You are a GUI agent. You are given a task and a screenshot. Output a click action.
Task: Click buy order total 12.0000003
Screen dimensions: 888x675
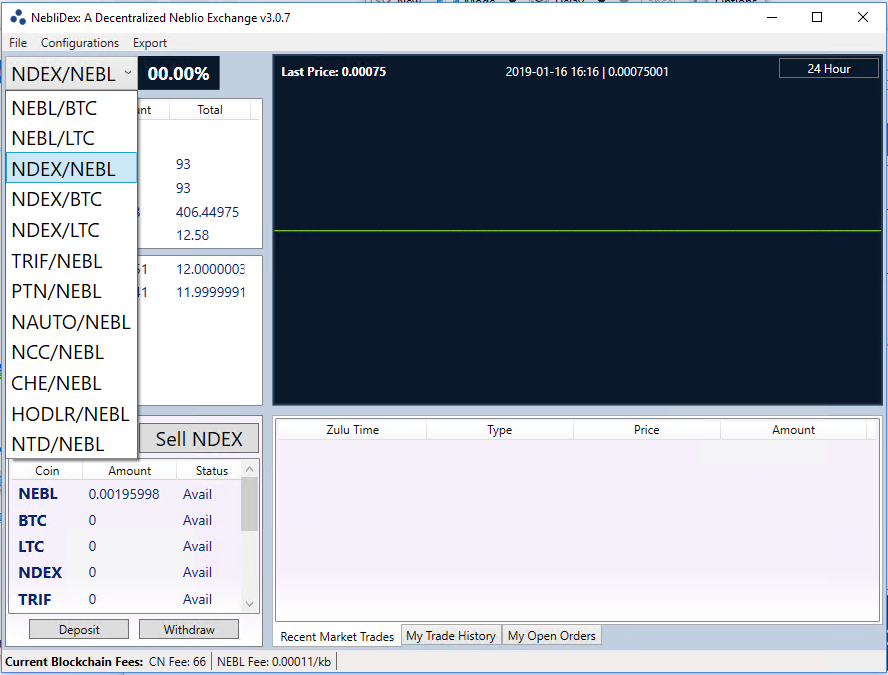coord(211,269)
